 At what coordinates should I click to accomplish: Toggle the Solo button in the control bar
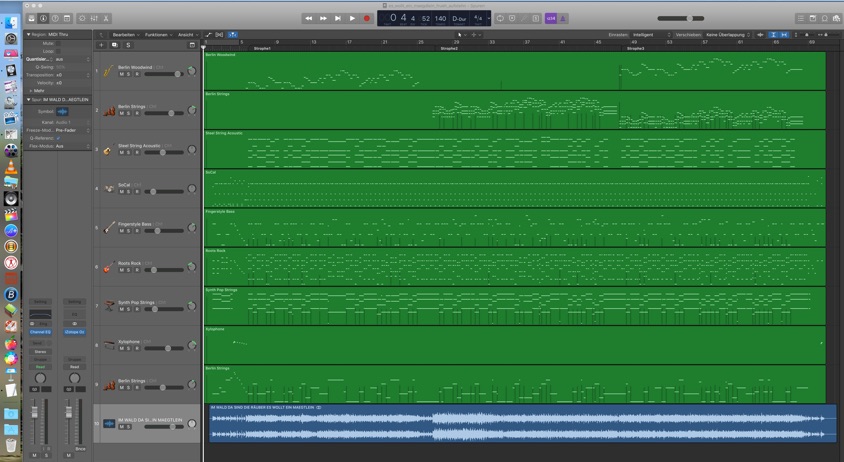(536, 18)
